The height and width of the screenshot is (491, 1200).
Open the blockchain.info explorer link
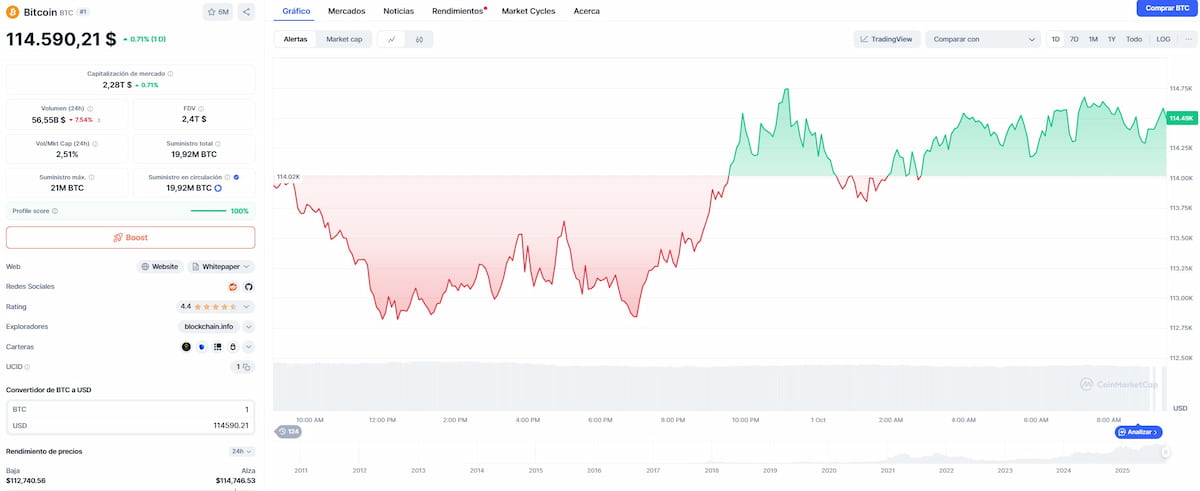tap(209, 326)
